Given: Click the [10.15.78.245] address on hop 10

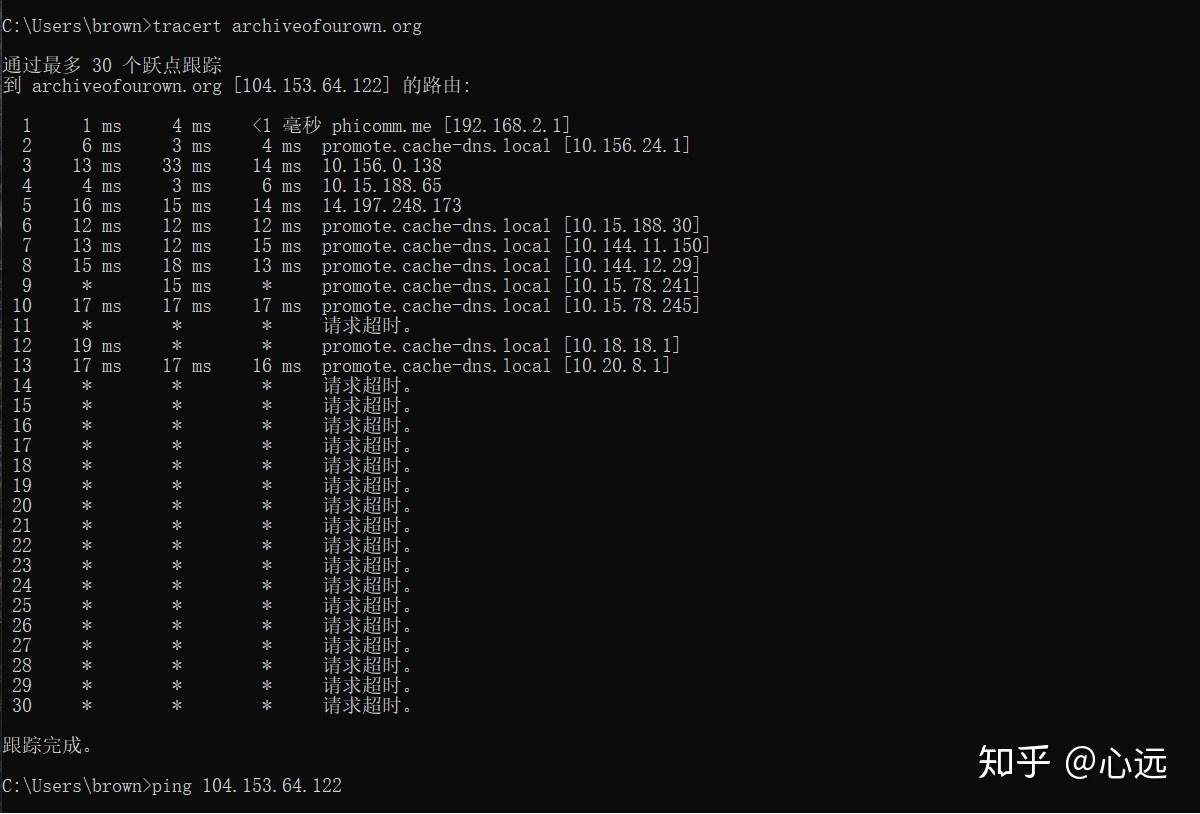Looking at the screenshot, I should (x=632, y=306).
